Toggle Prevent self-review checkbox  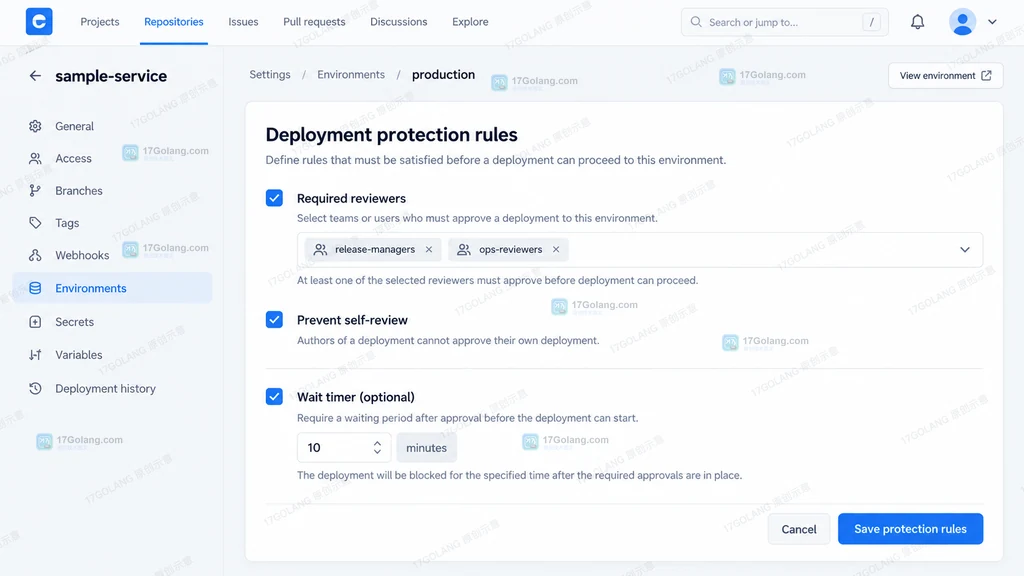[274, 319]
